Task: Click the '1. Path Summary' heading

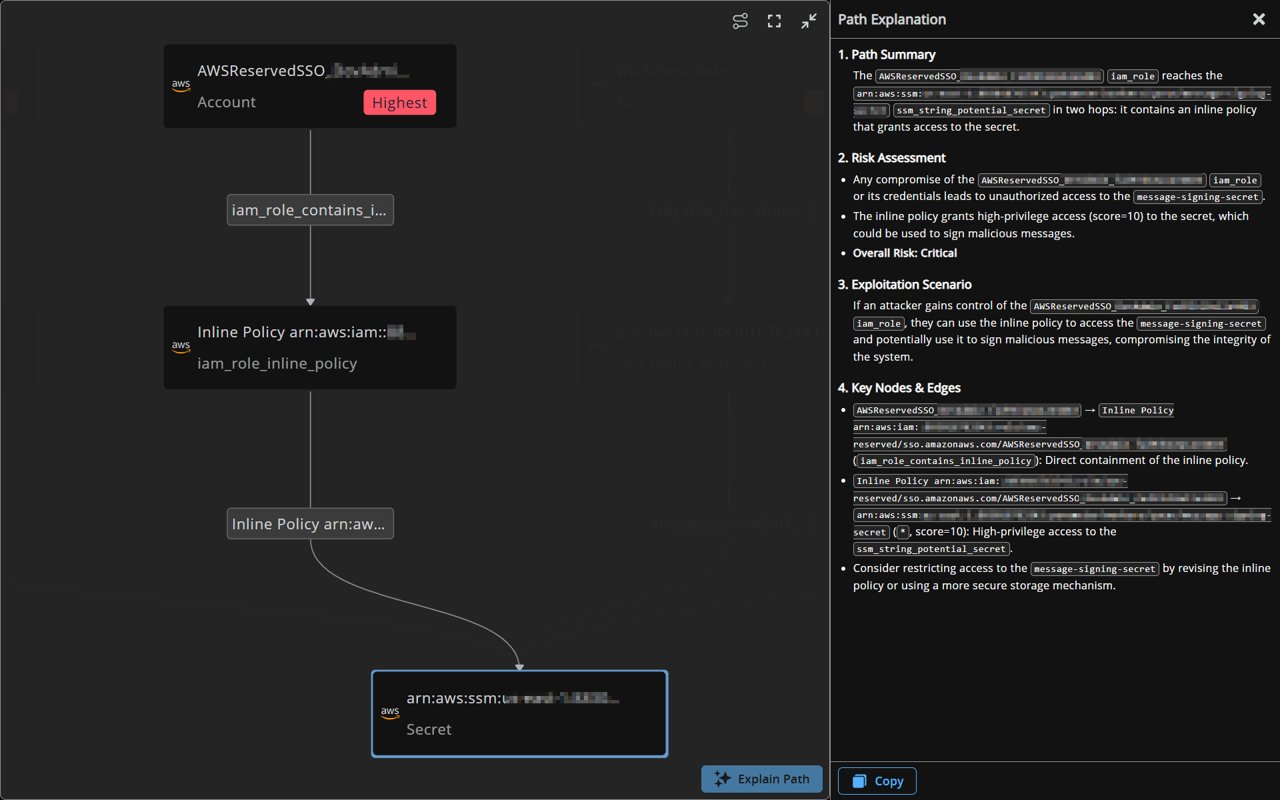Action: [887, 55]
